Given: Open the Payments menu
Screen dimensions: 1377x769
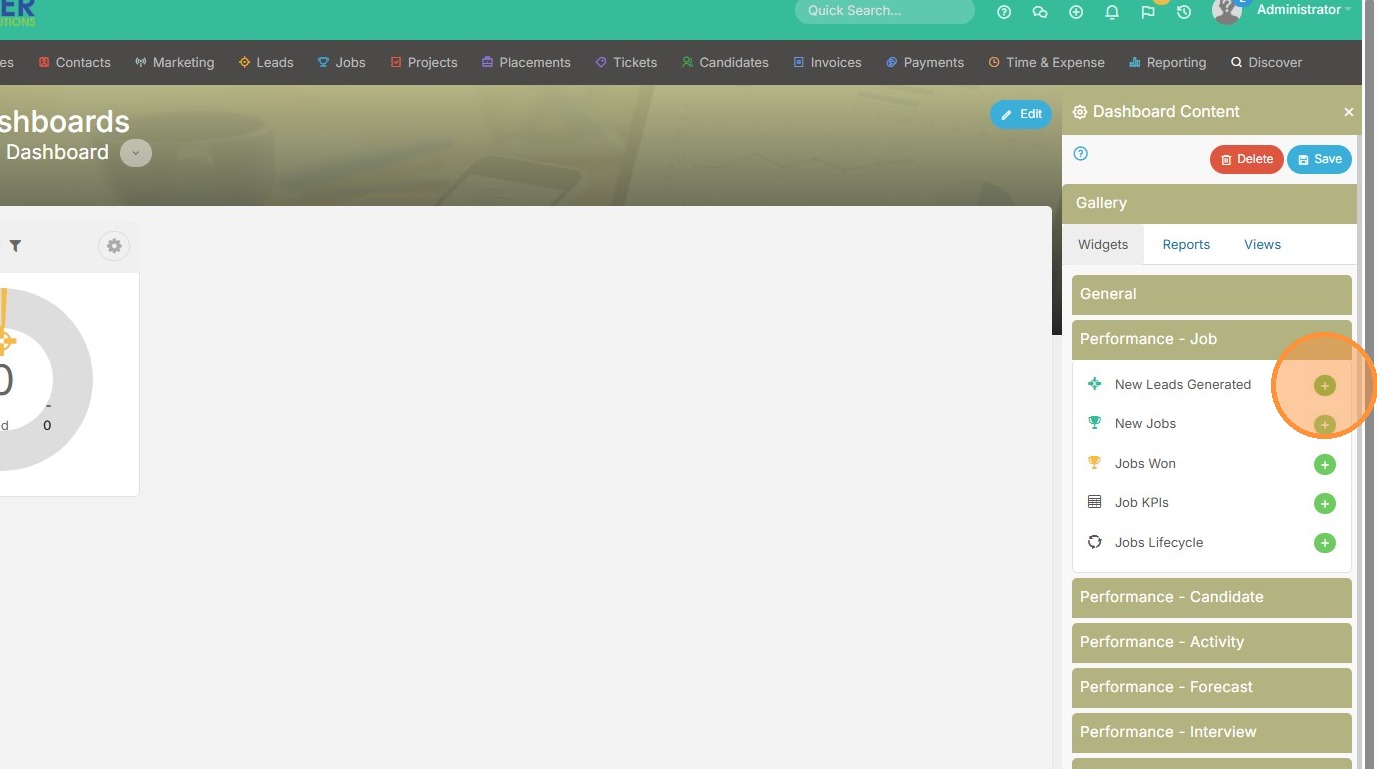Looking at the screenshot, I should [x=925, y=62].
